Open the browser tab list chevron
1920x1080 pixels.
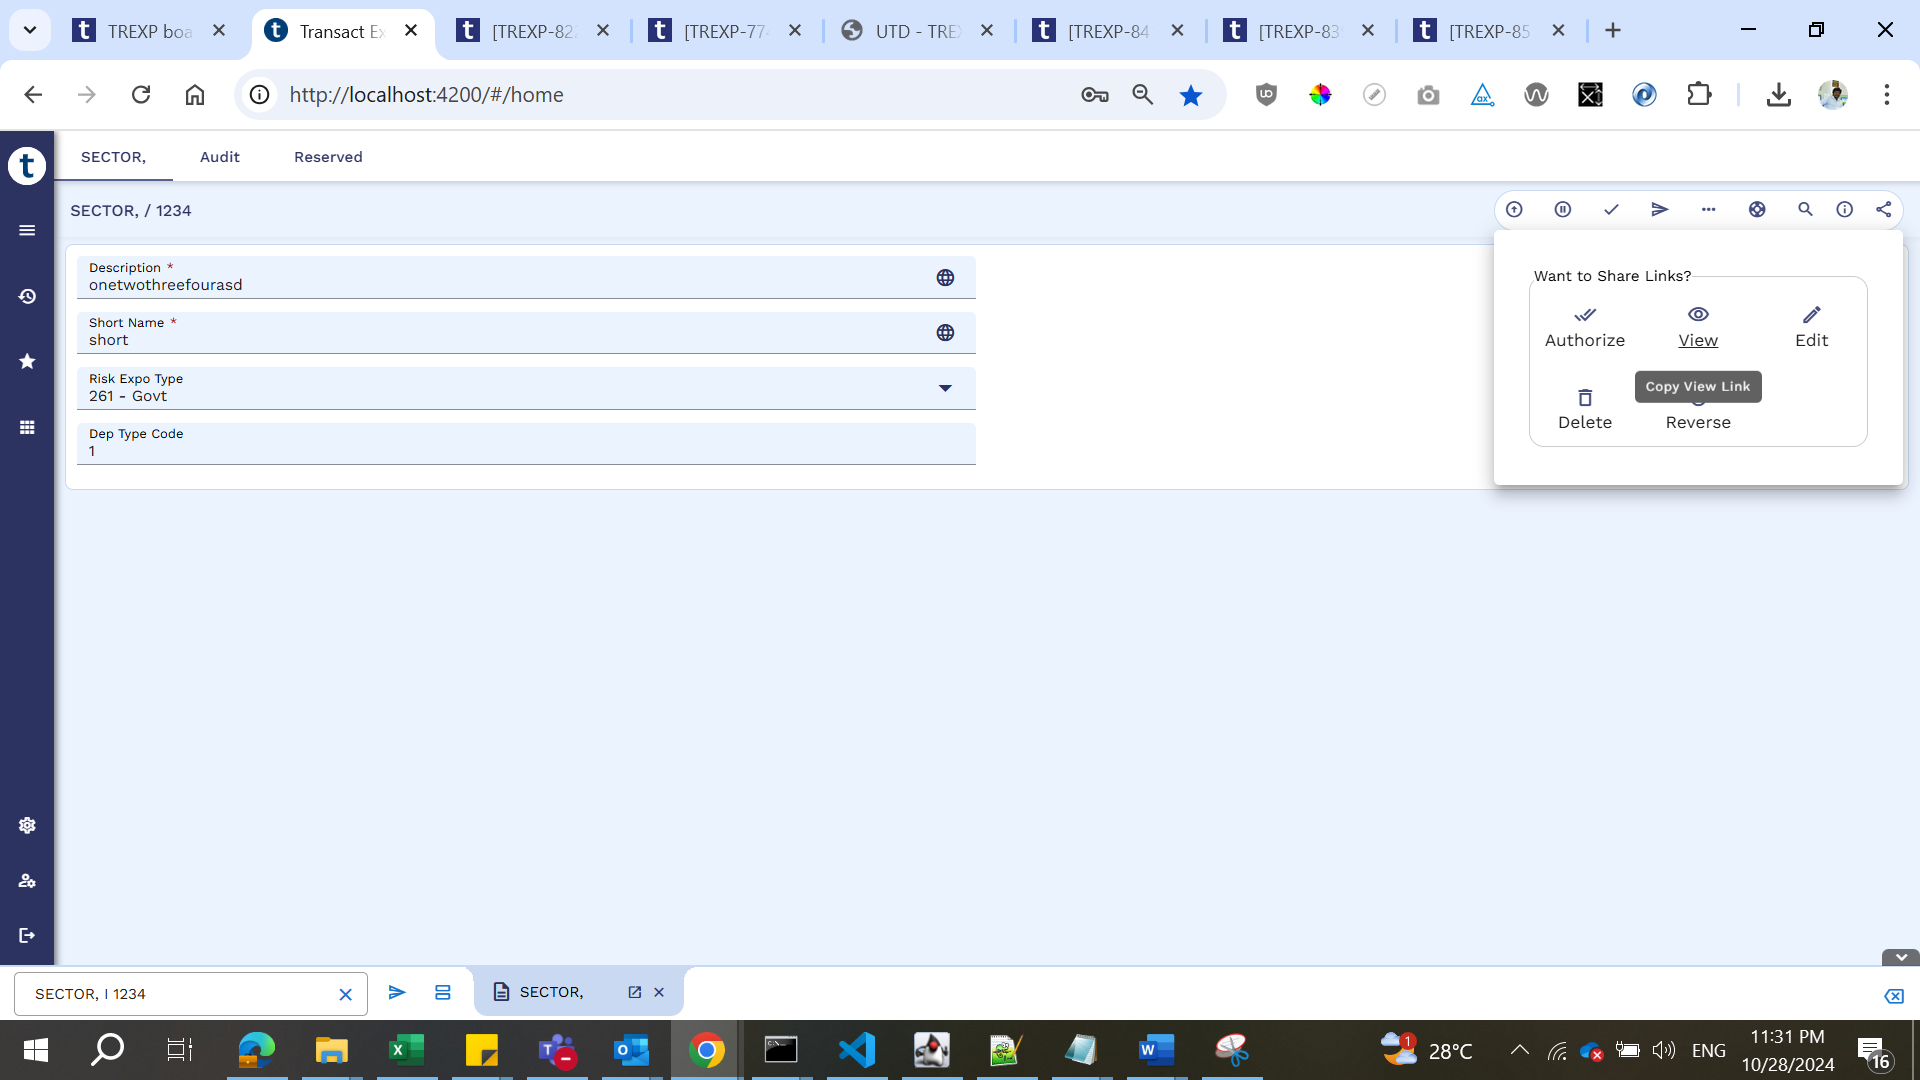pos(30,30)
